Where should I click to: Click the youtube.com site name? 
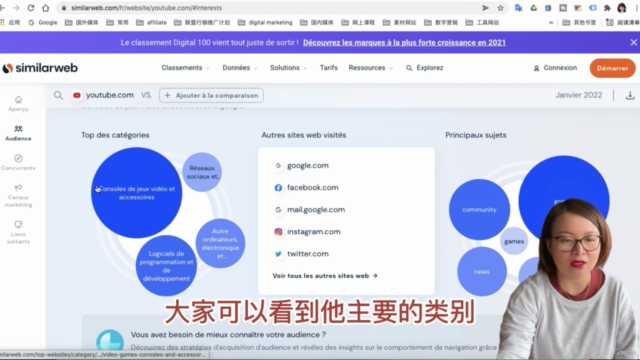[109, 95]
